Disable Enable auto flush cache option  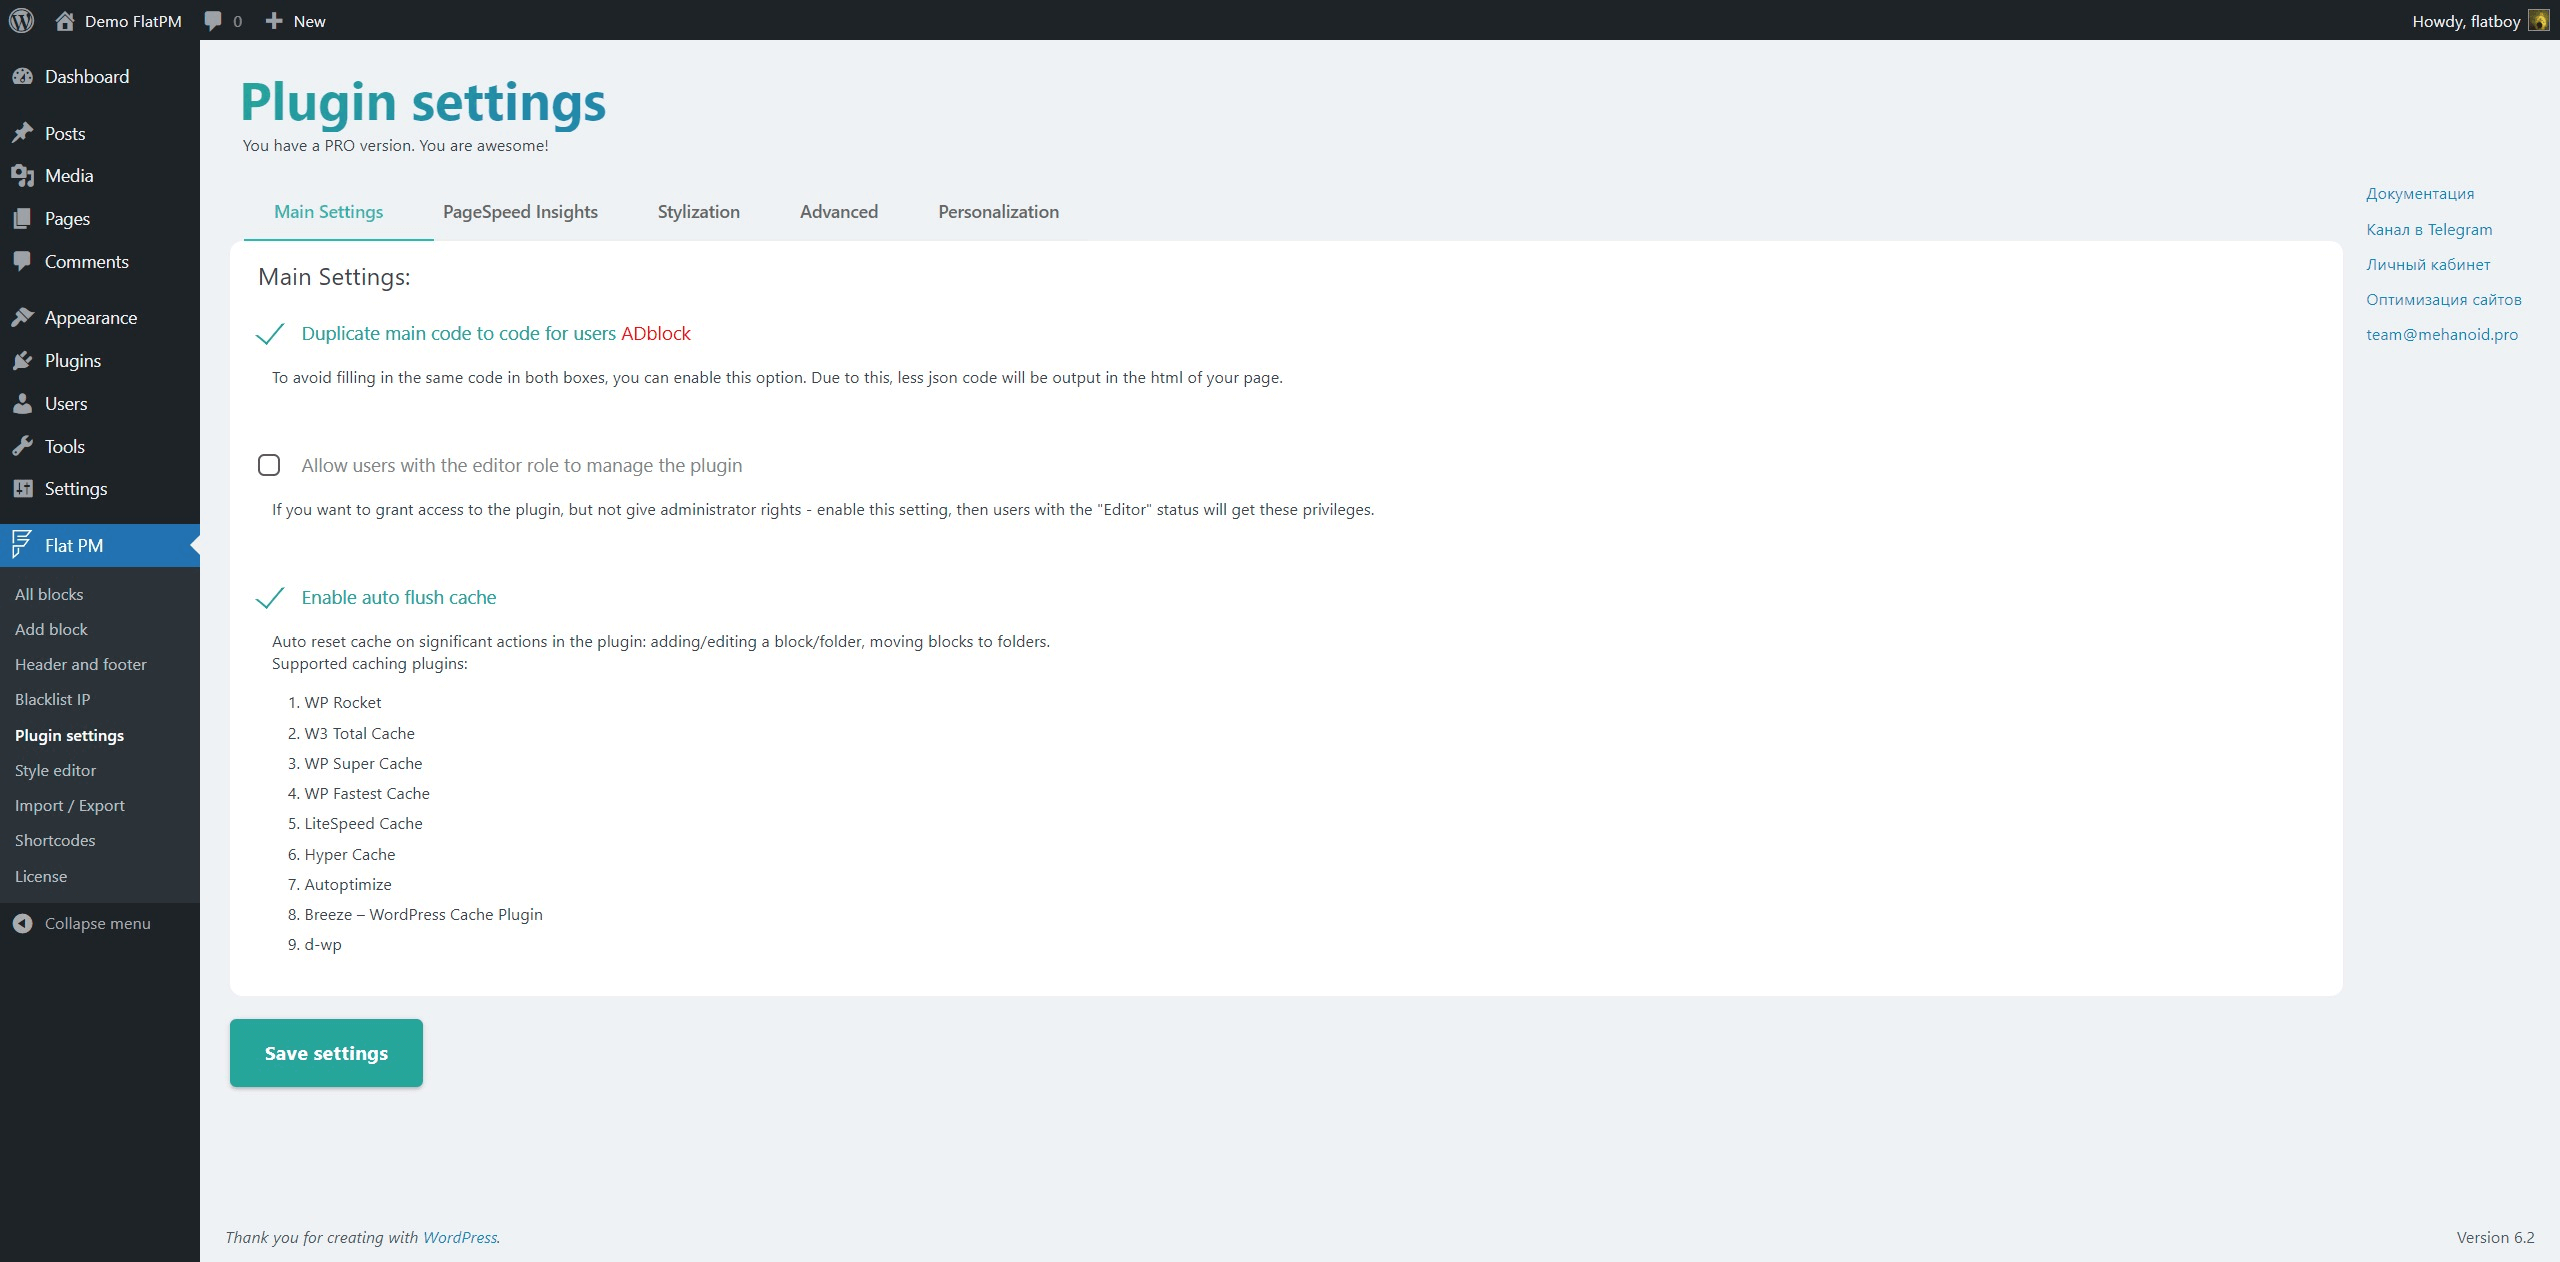tap(270, 598)
